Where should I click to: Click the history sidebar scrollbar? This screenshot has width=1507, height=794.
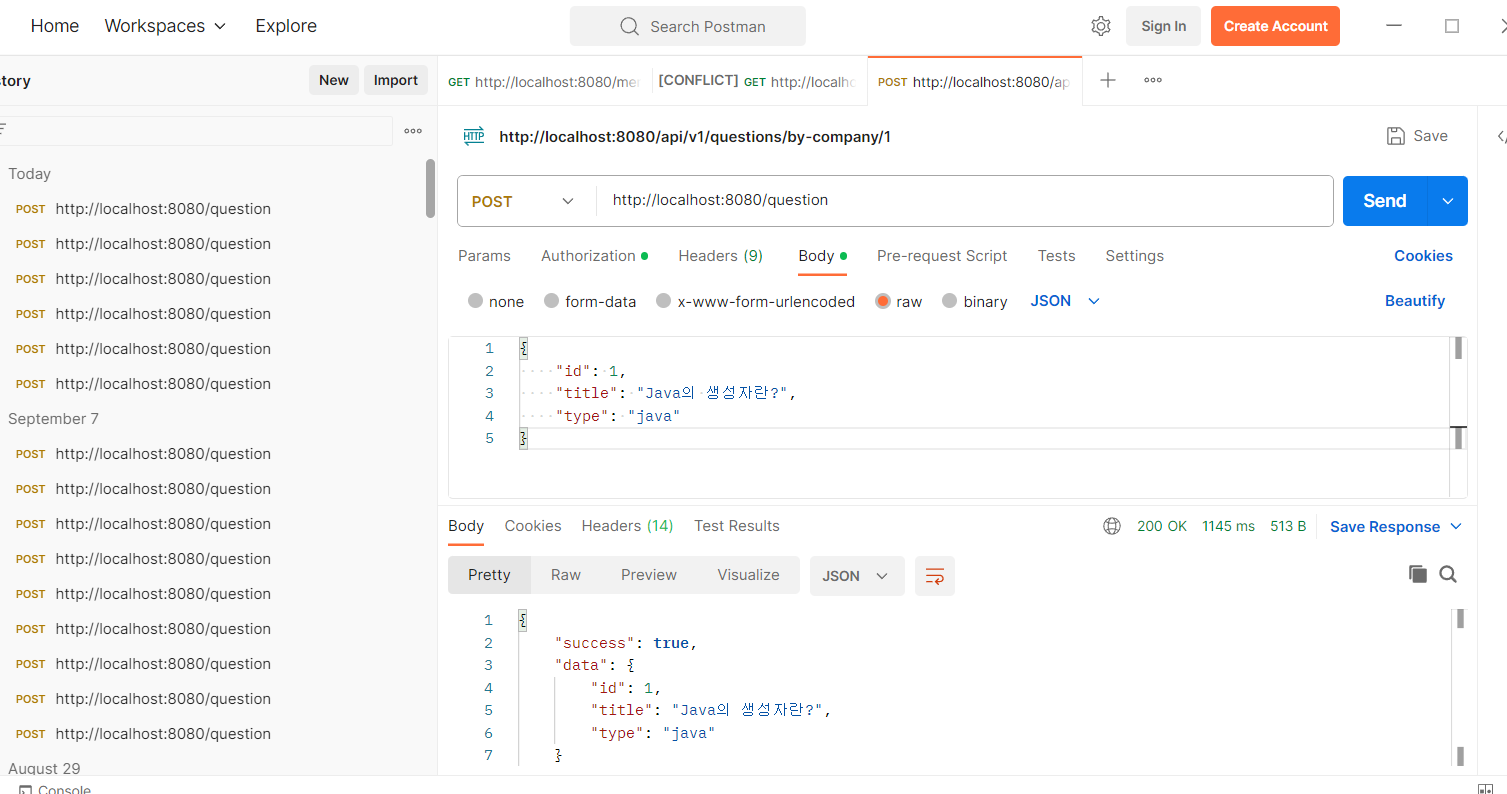point(431,188)
